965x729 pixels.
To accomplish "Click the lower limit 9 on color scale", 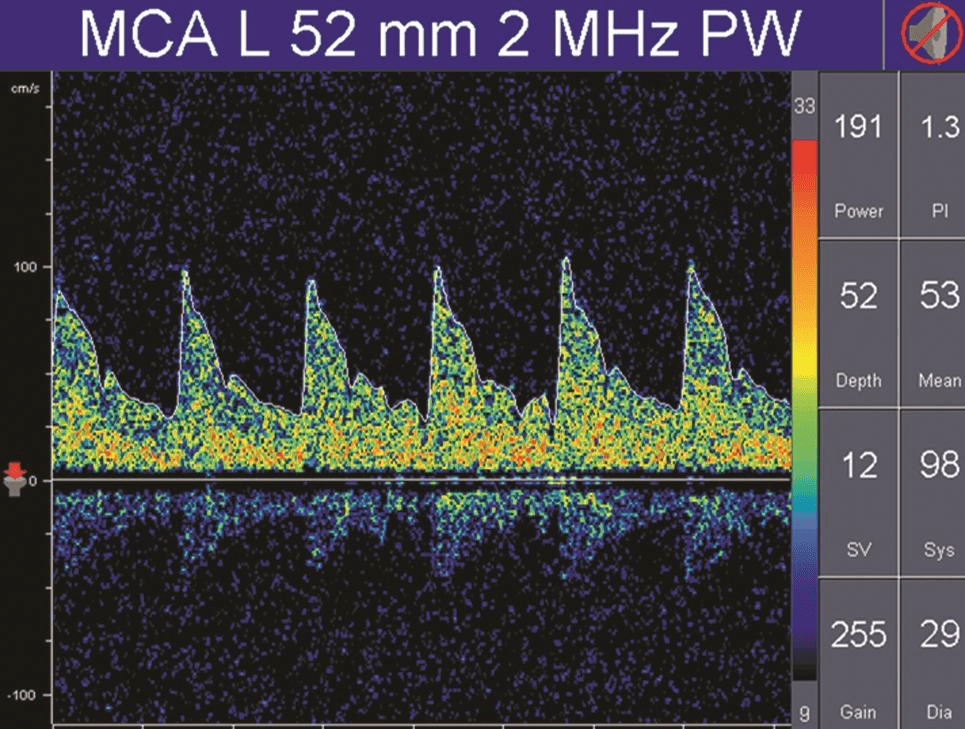I will click(x=805, y=712).
